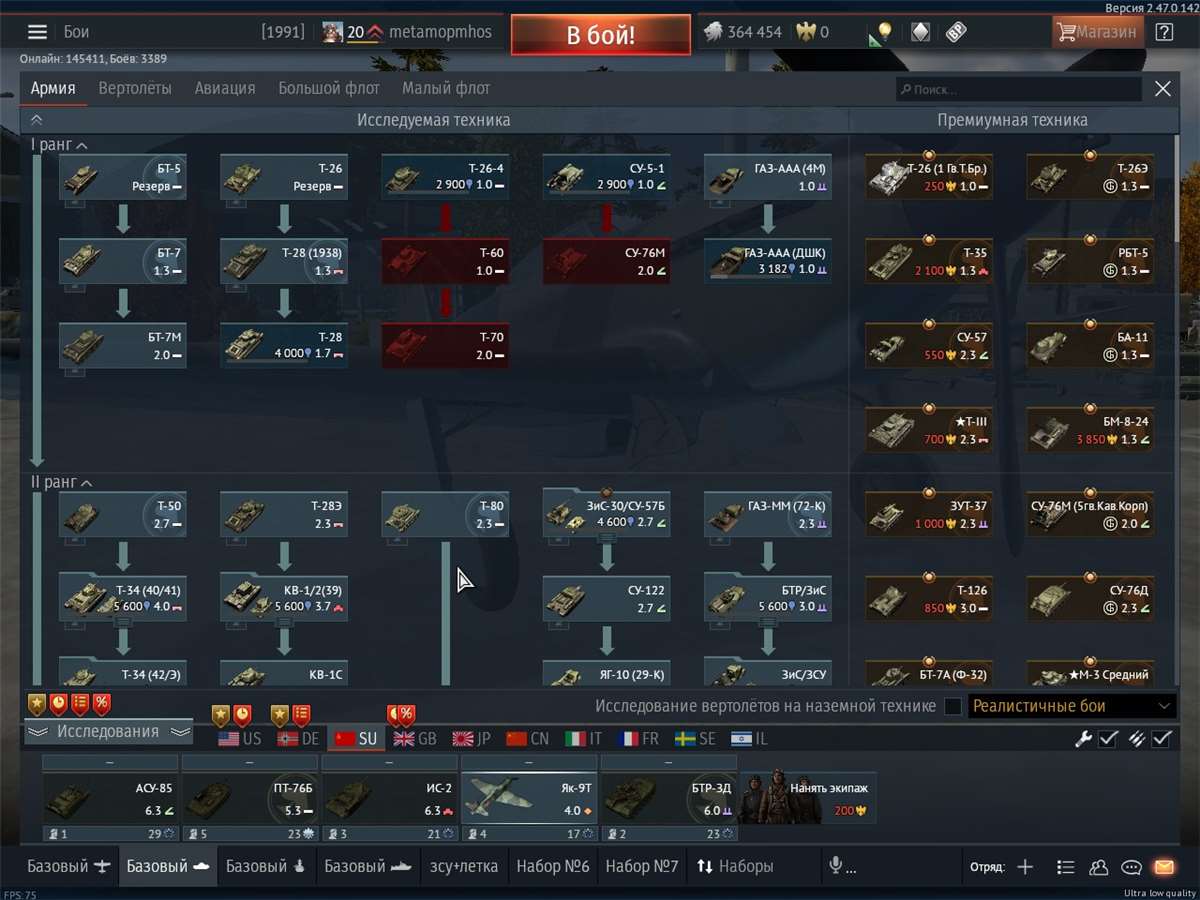Open the lightbulb research points icon
The width and height of the screenshot is (1200, 900).
[x=881, y=33]
